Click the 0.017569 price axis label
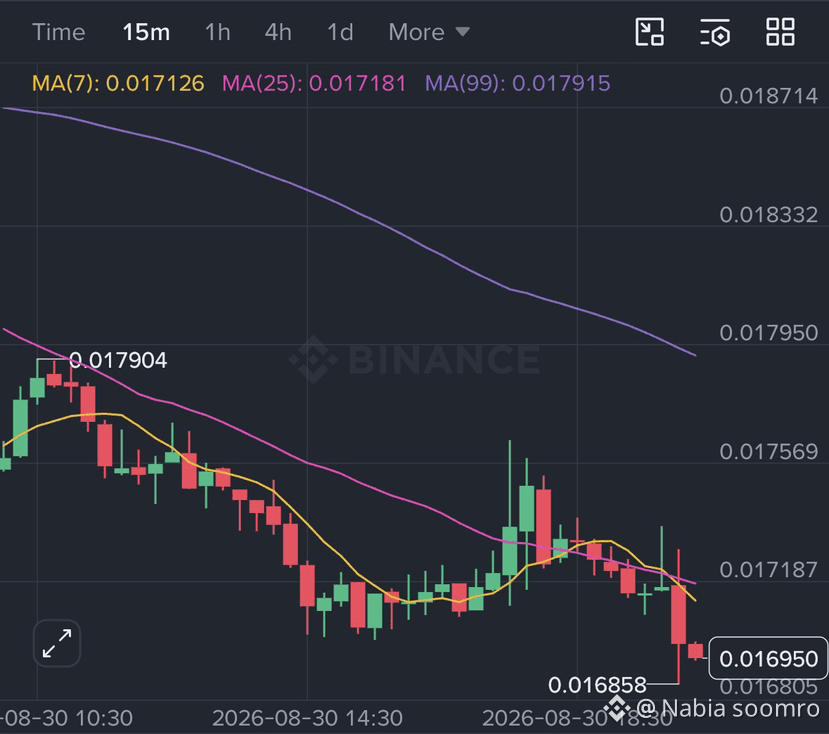 (768, 451)
